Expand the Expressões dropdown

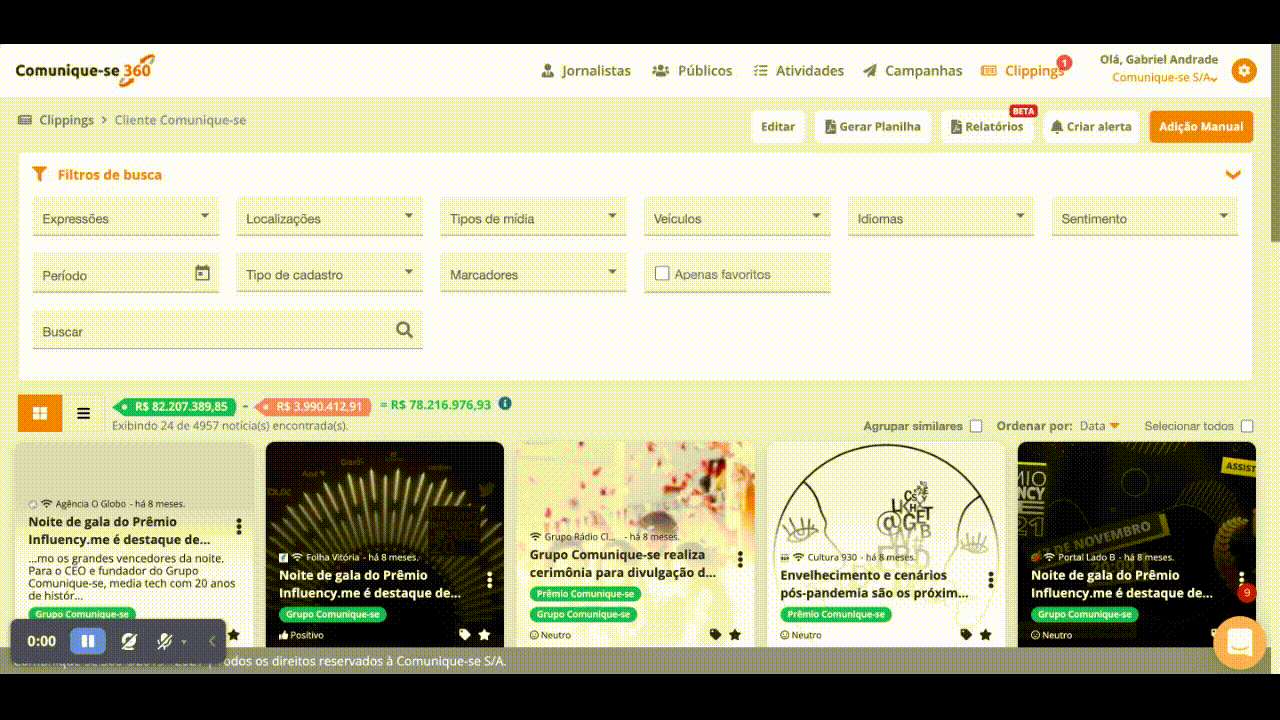click(126, 217)
